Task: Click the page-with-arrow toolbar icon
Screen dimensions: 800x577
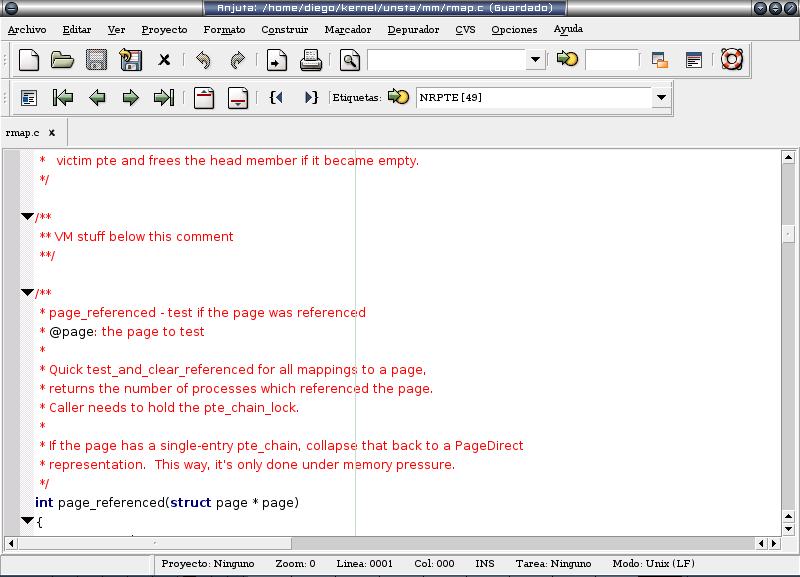Action: [x=277, y=60]
